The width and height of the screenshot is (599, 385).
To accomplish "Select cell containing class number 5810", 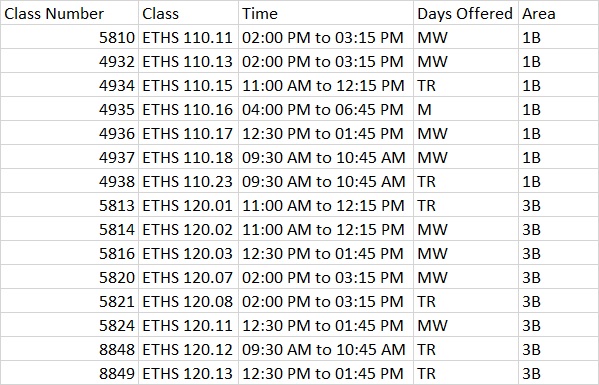I will tap(69, 37).
